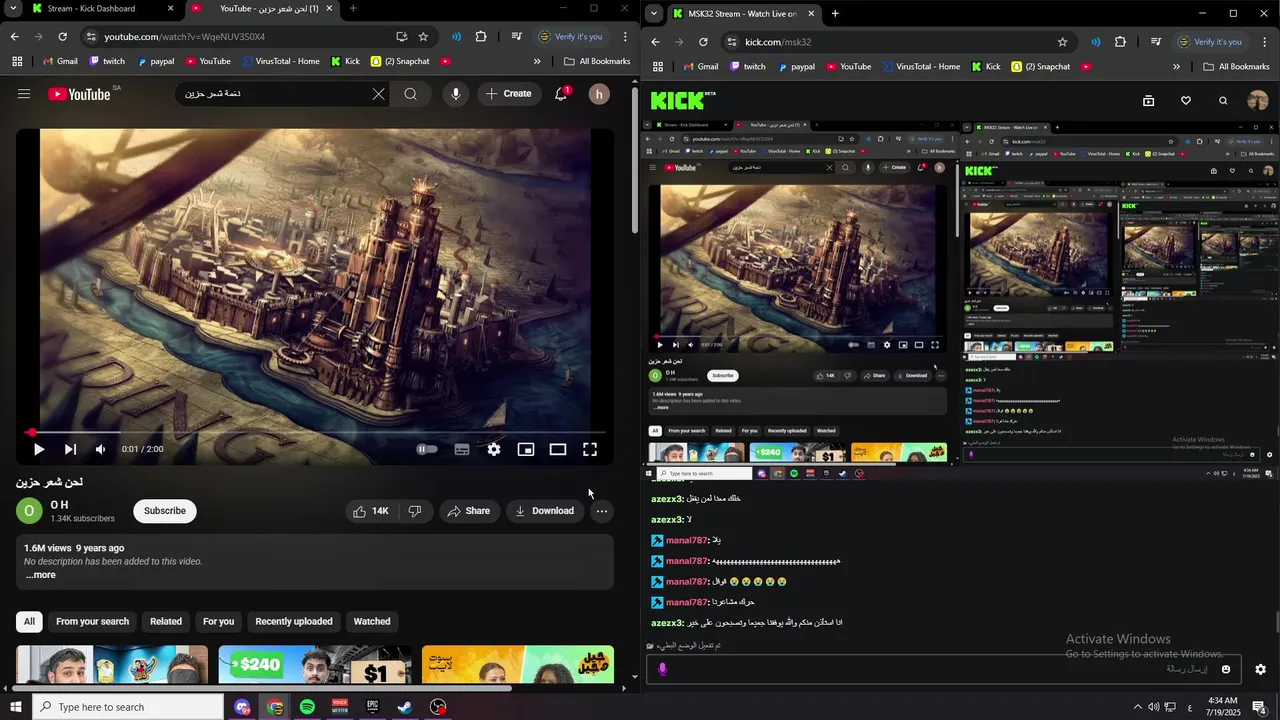Open more actions beside Download
The width and height of the screenshot is (1280, 720).
pyautogui.click(x=602, y=511)
